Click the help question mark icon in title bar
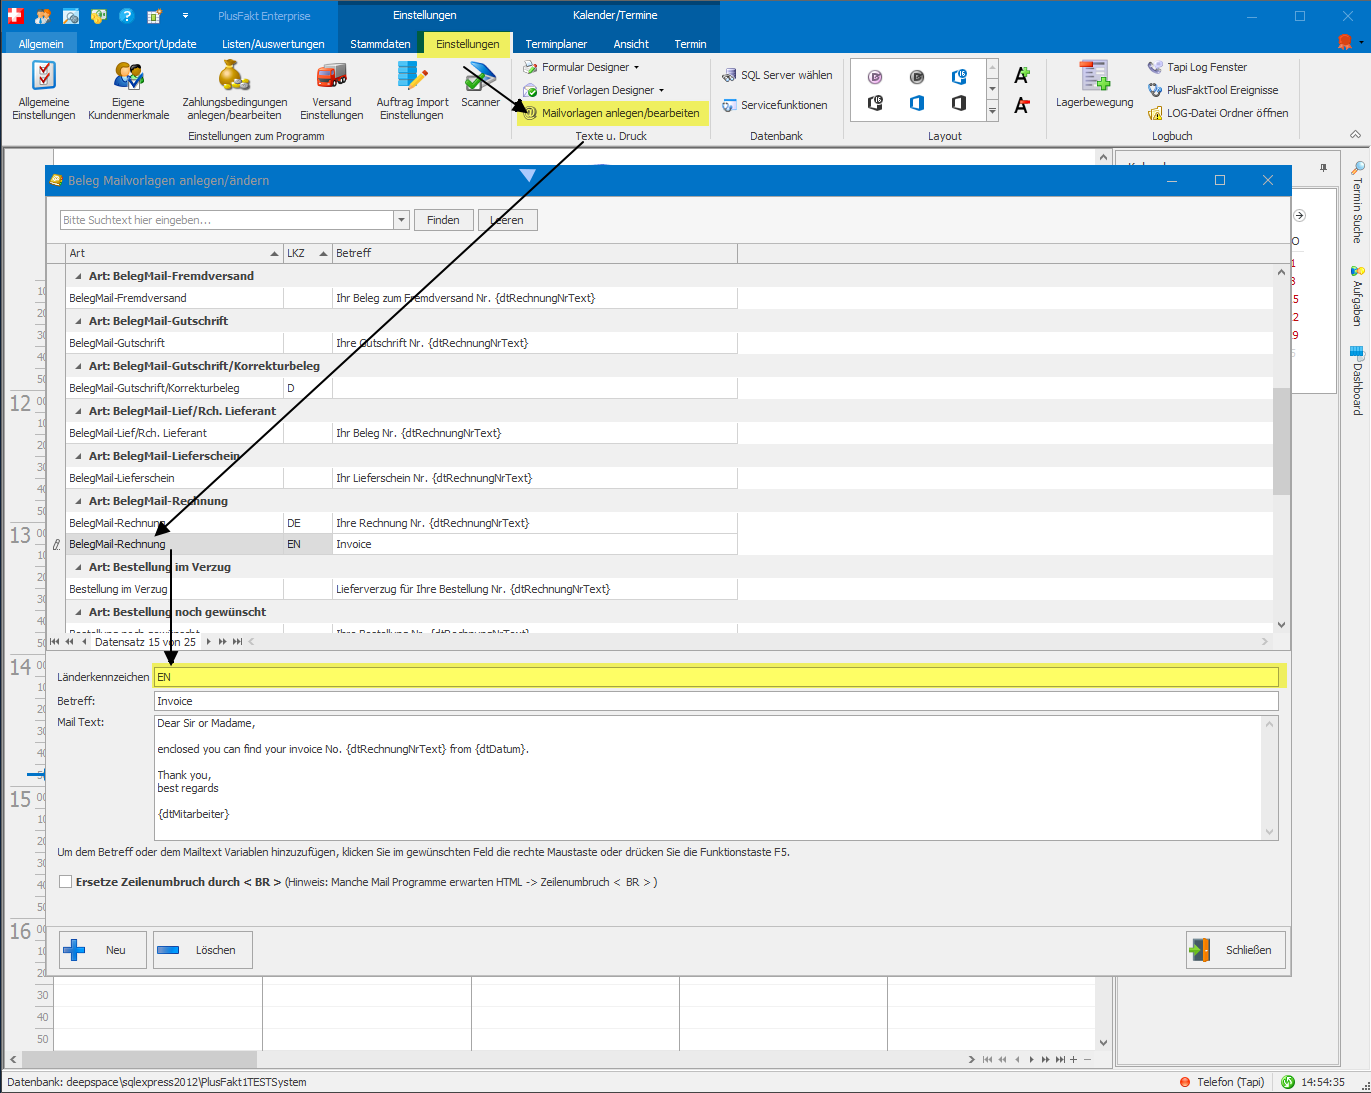 [x=126, y=16]
